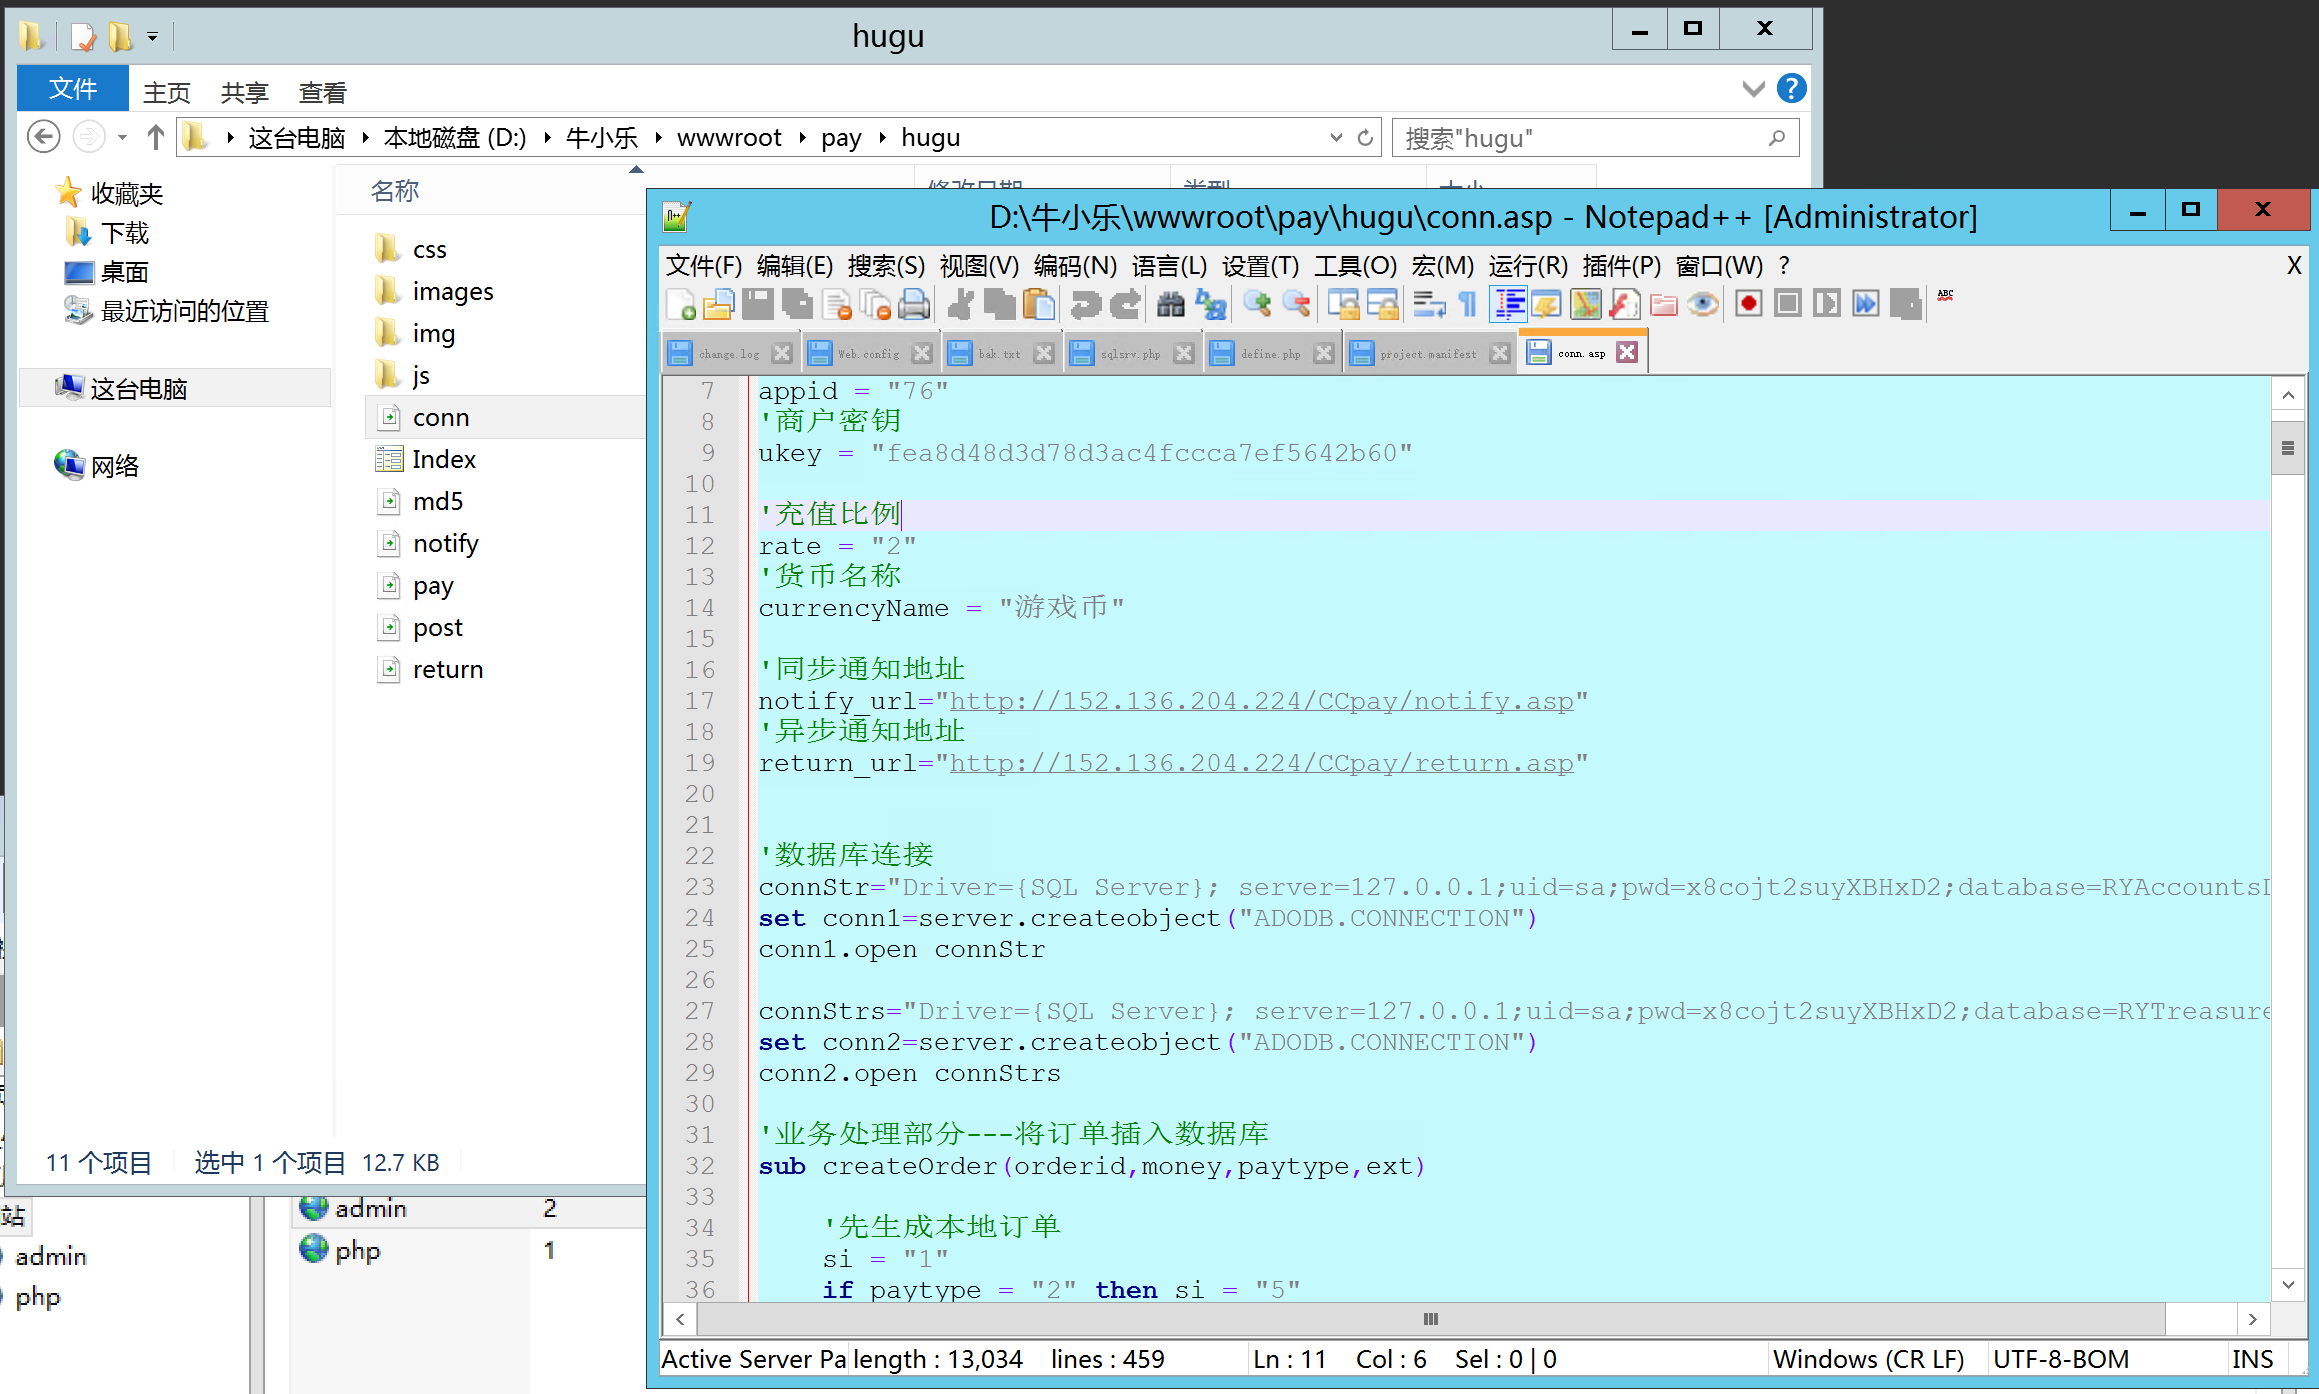Expand the Explorer ribbon chevron
2319x1394 pixels.
1753,89
